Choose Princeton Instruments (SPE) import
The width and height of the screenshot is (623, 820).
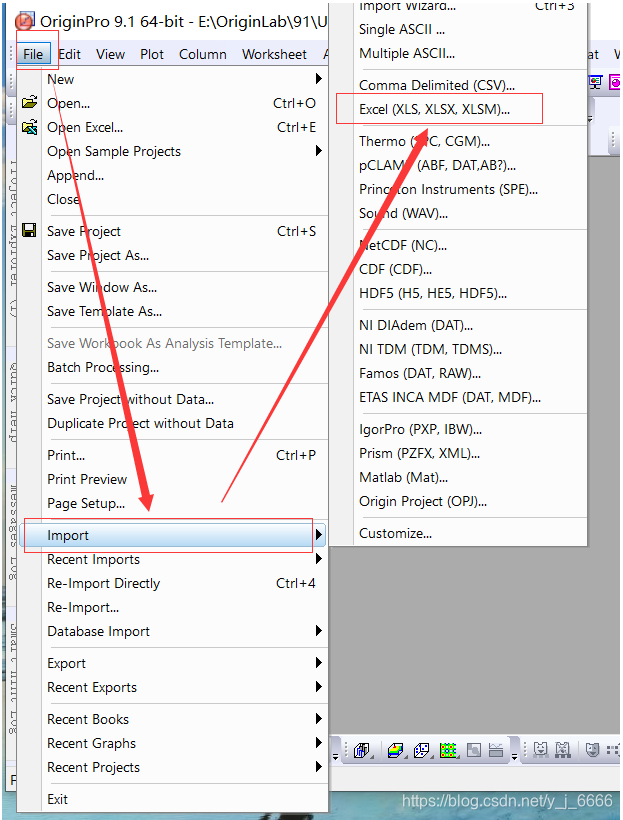[x=448, y=189]
